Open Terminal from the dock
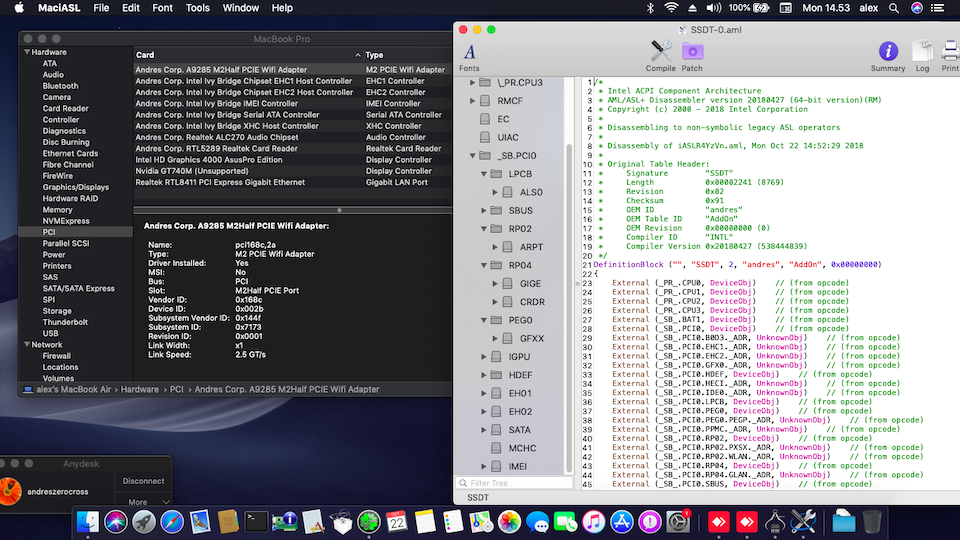This screenshot has width=960, height=540. [x=257, y=521]
